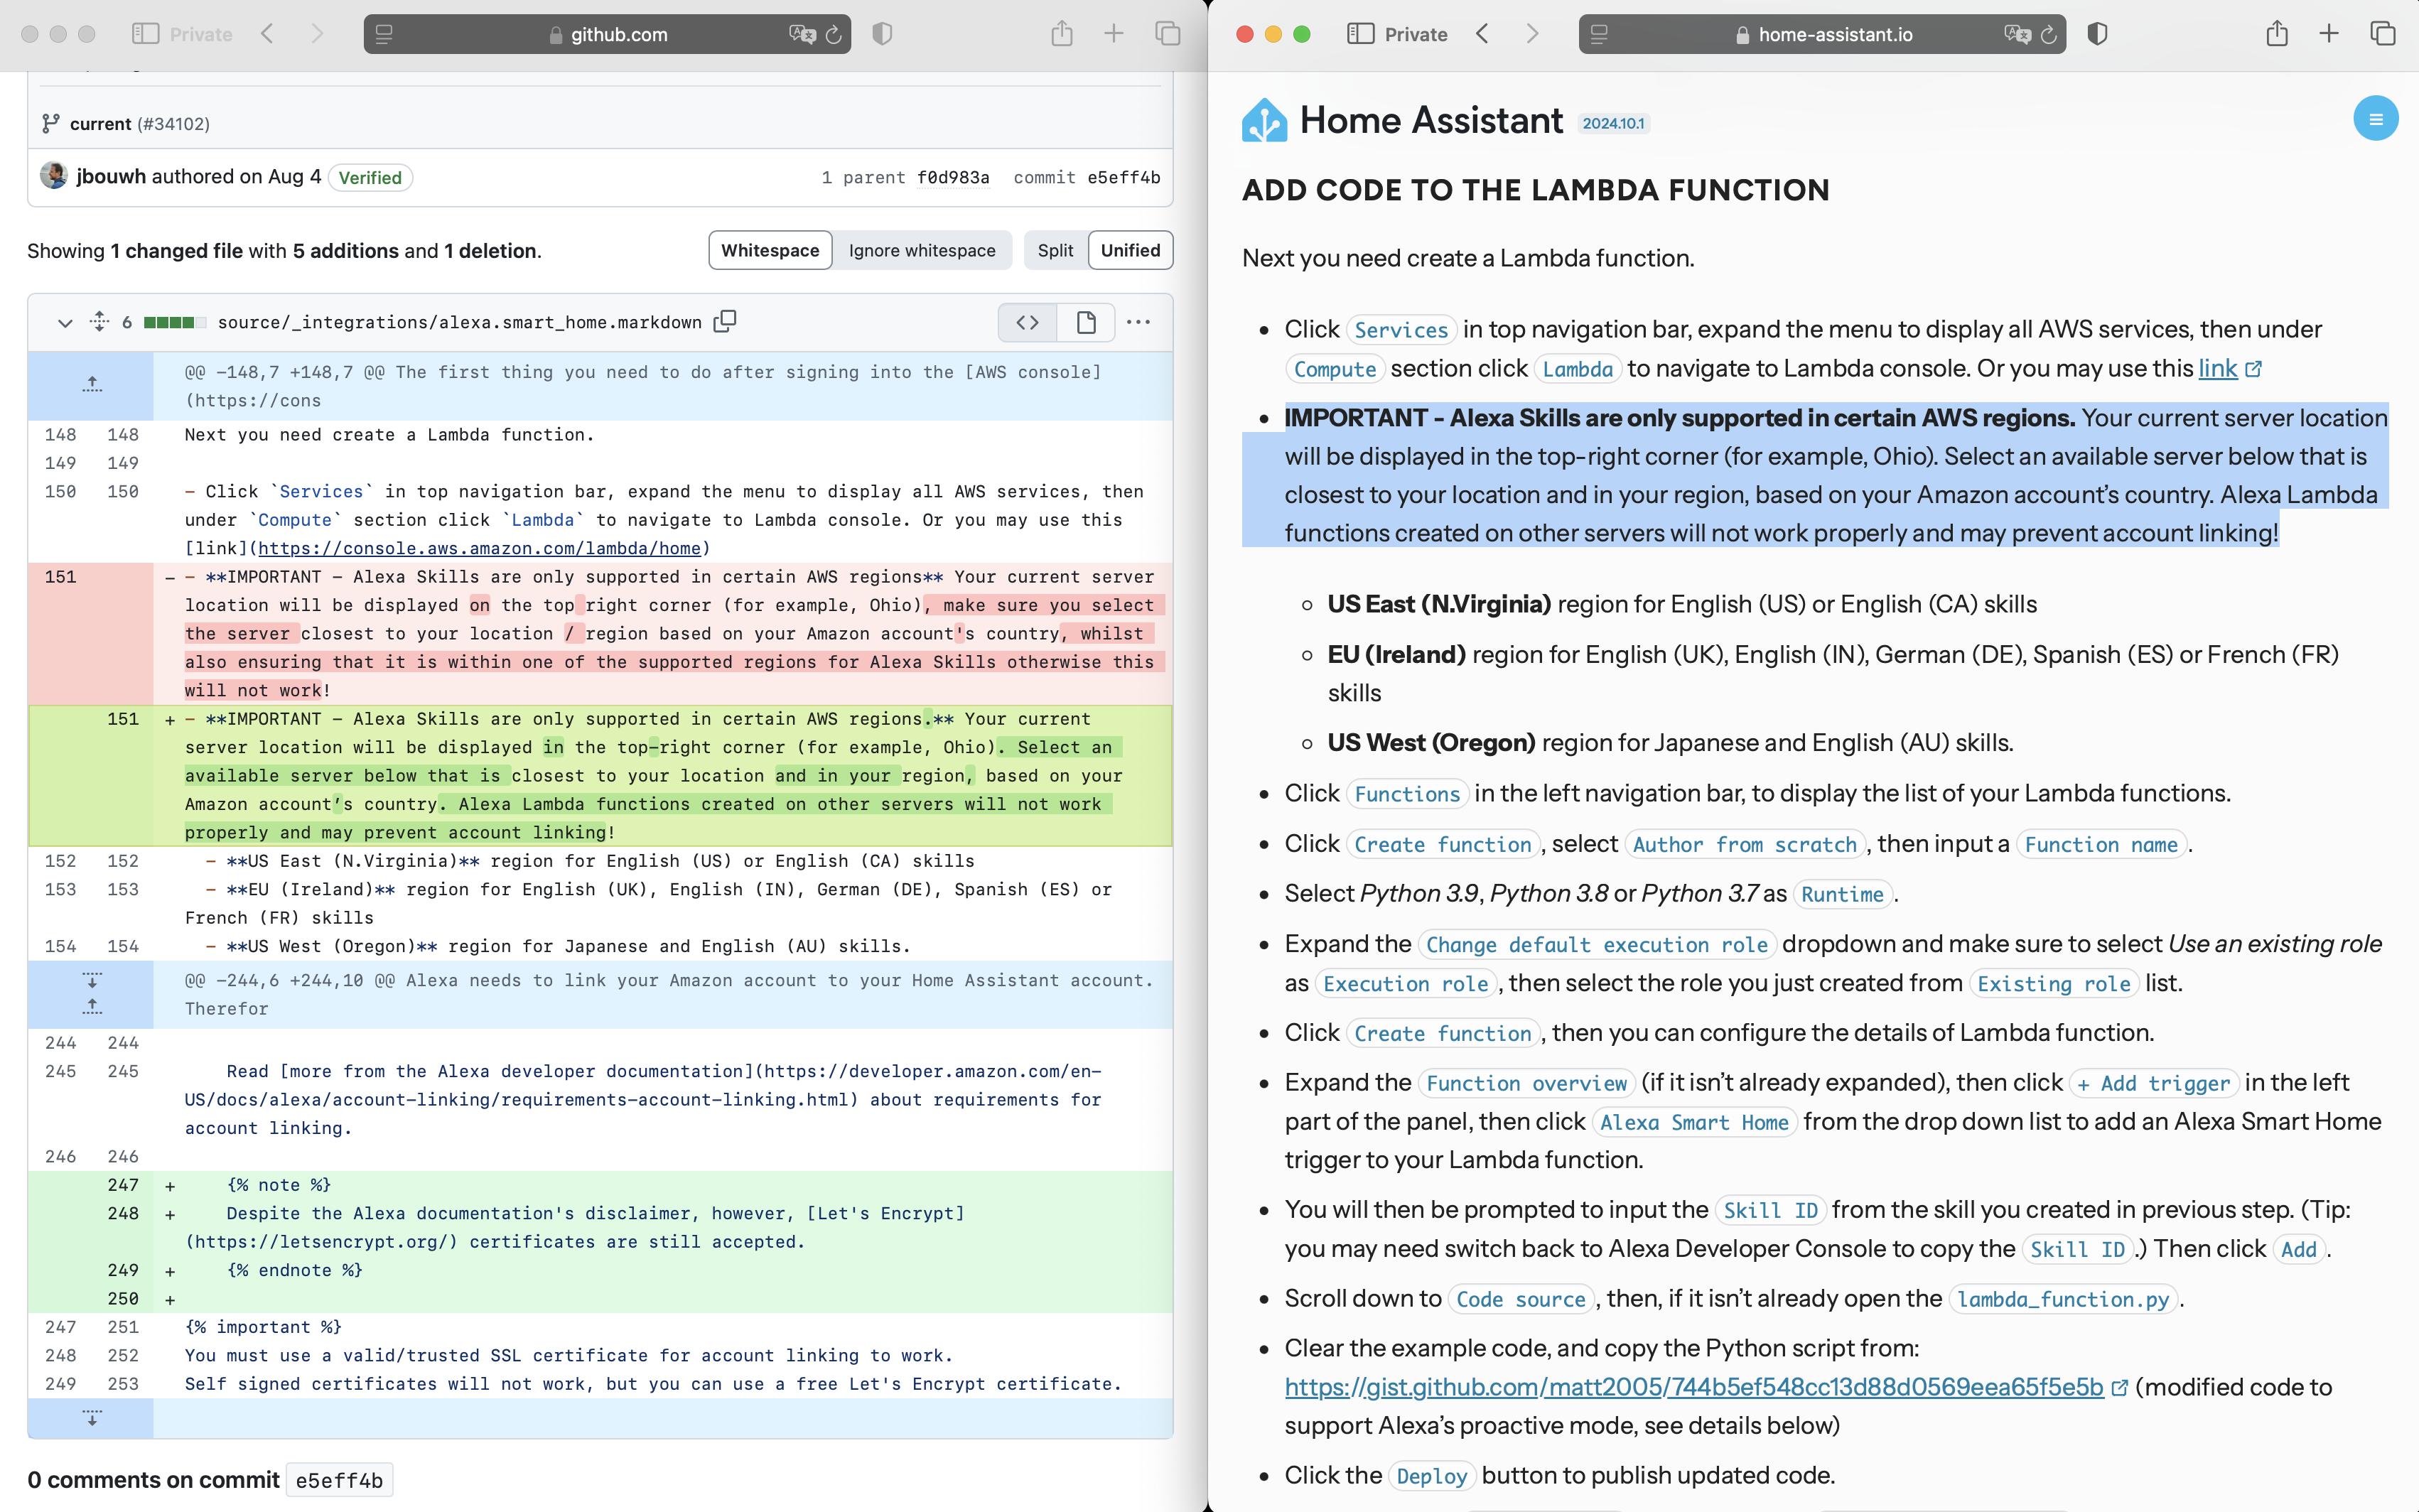Click console.aws.amazon.com link in diff
Screen dimensions: 2419x1512
coord(480,548)
